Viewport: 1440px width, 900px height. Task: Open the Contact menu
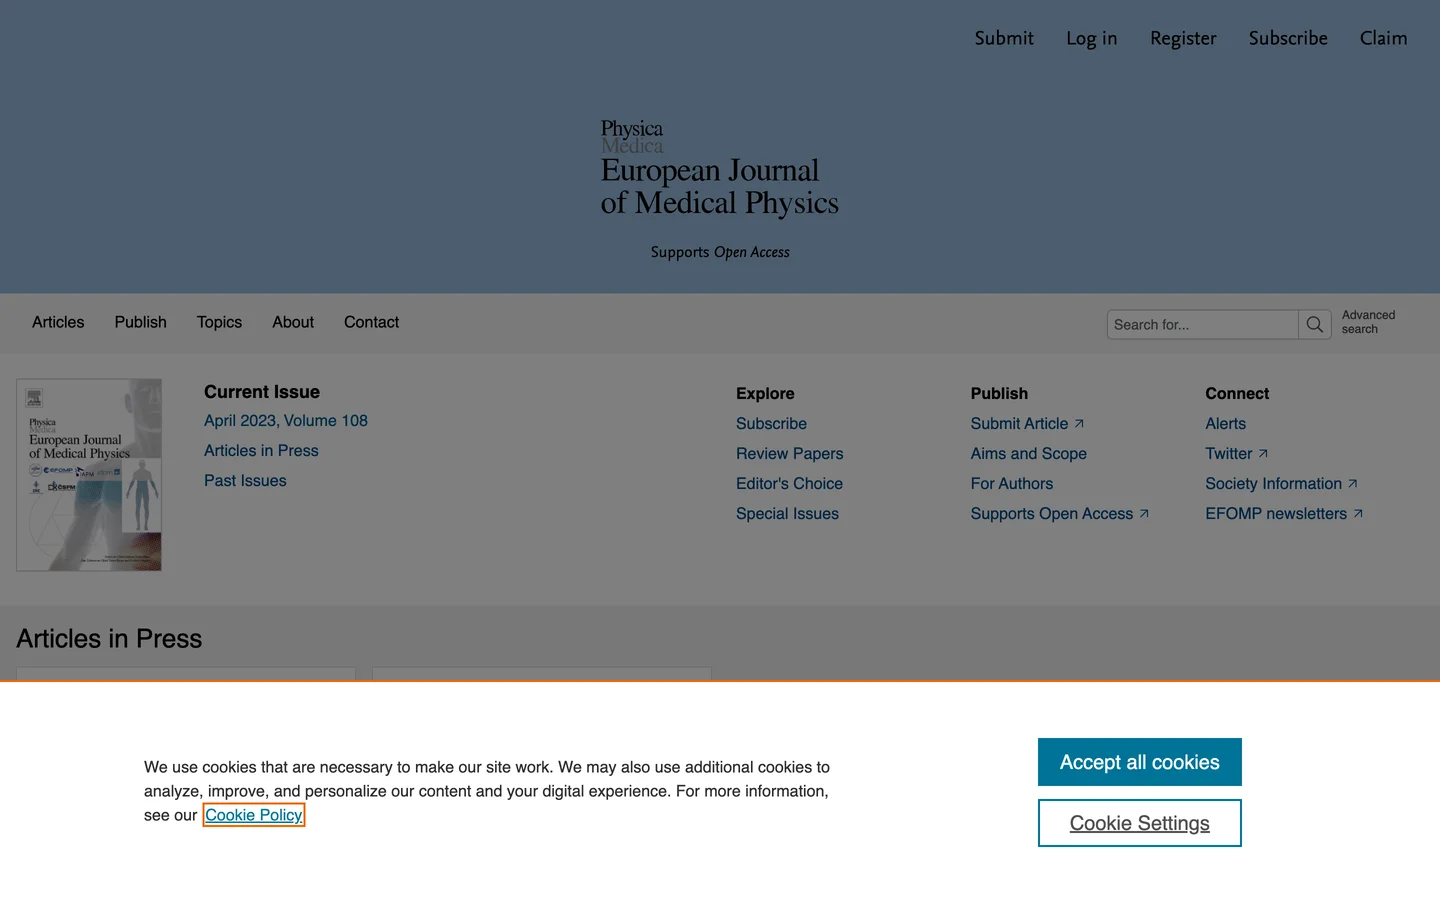point(371,322)
